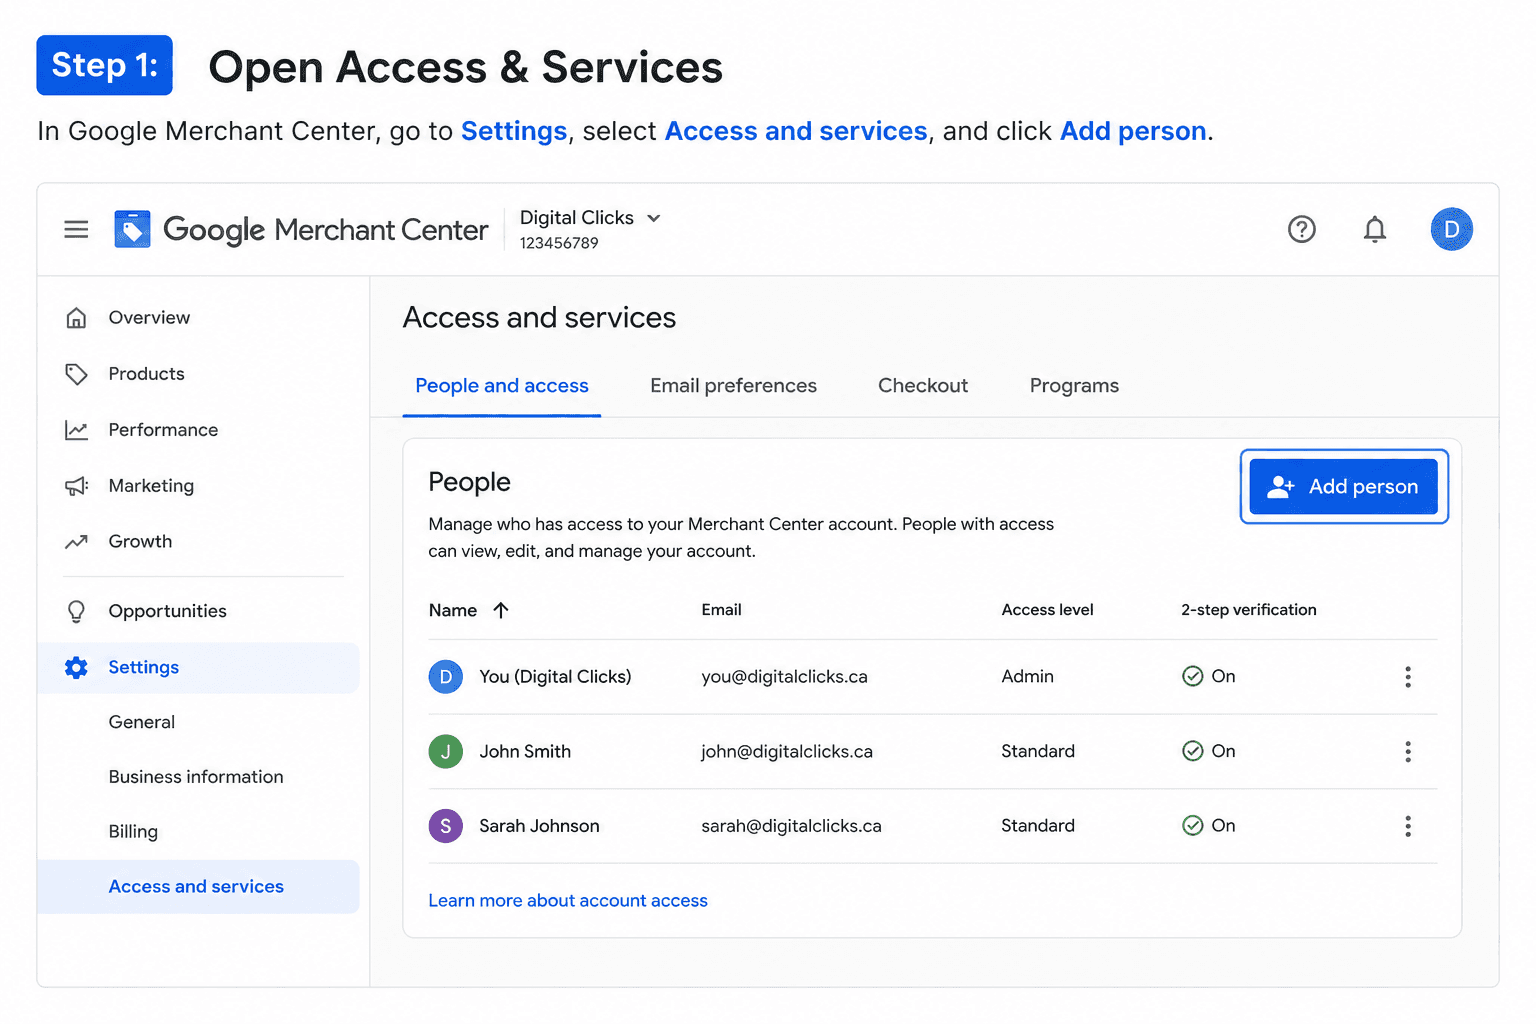This screenshot has height=1024, width=1536.
Task: Click the Products tag icon
Action: 76,374
